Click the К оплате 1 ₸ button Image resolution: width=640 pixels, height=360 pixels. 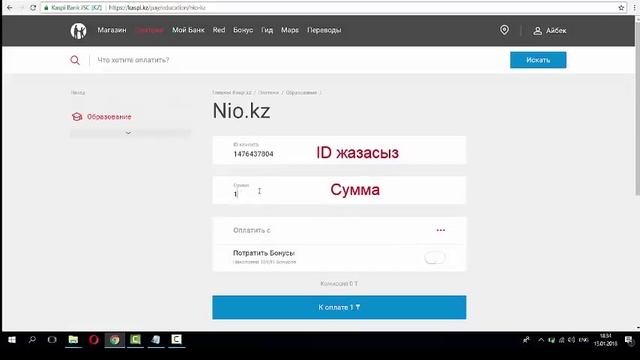(x=339, y=307)
